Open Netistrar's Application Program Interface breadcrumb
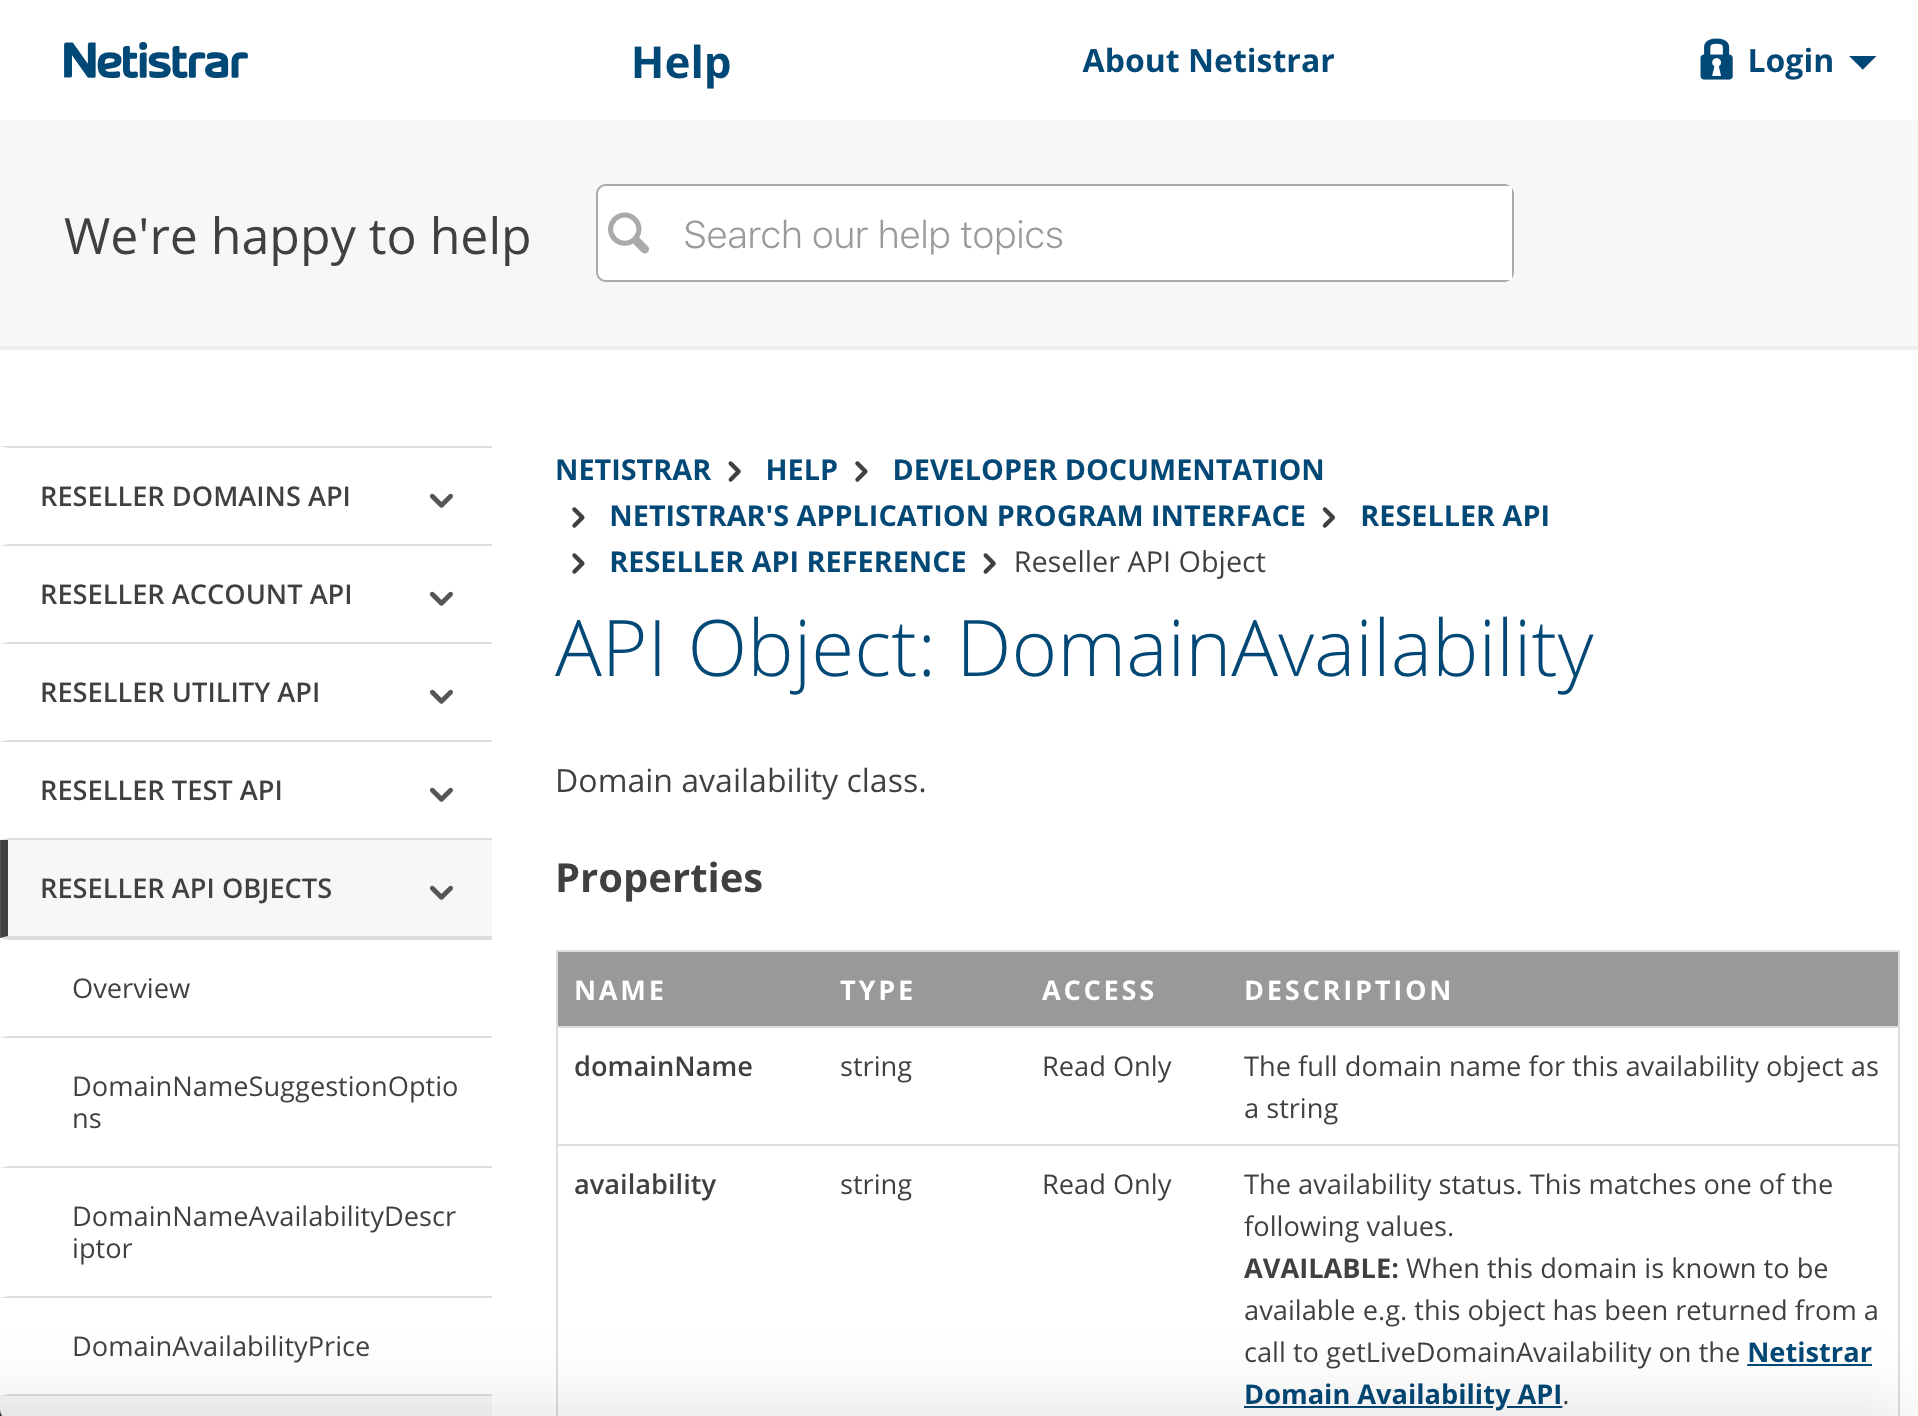This screenshot has height=1416, width=1918. coord(957,515)
